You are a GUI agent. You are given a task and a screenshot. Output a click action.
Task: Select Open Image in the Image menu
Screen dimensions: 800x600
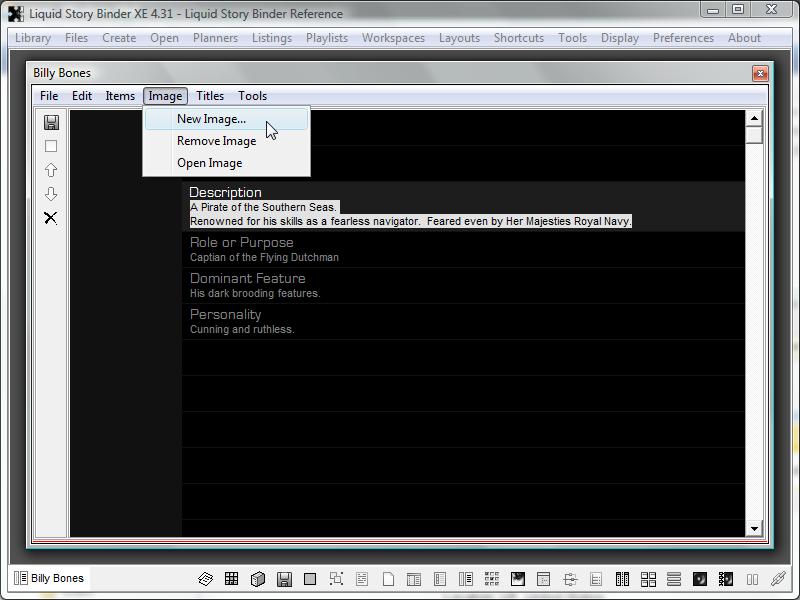point(209,163)
